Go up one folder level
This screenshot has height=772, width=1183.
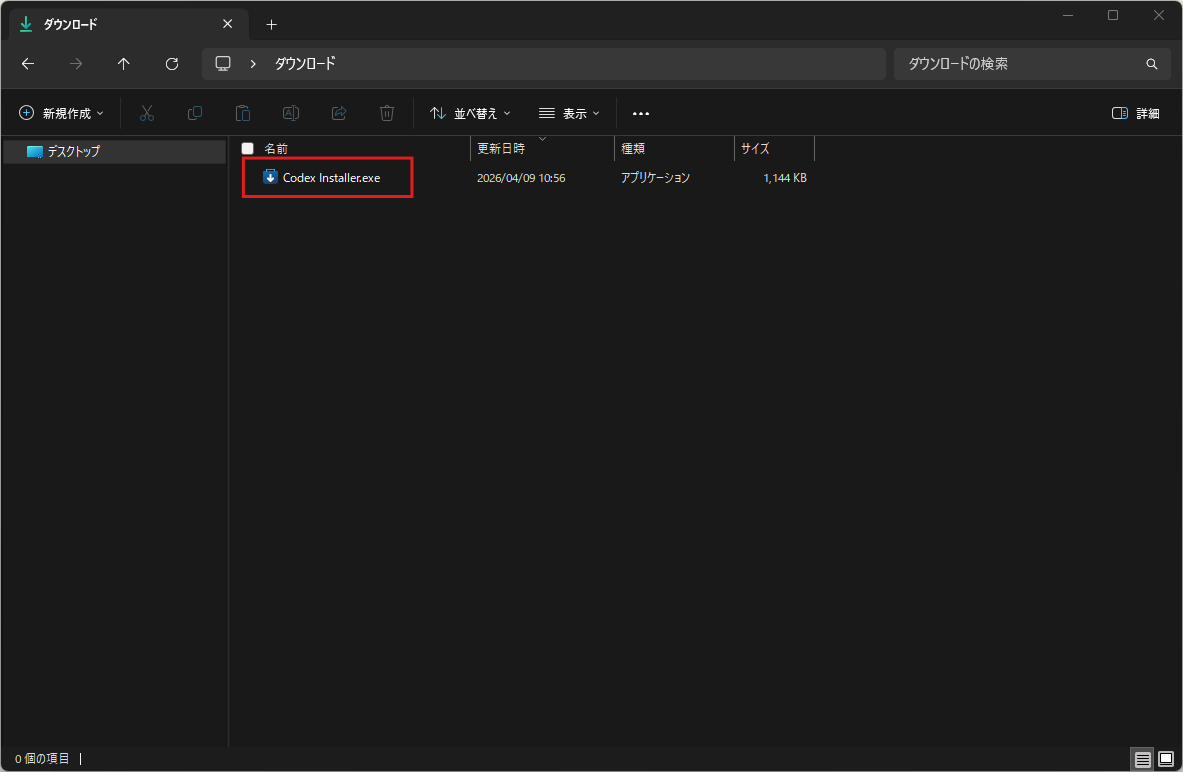click(x=123, y=64)
